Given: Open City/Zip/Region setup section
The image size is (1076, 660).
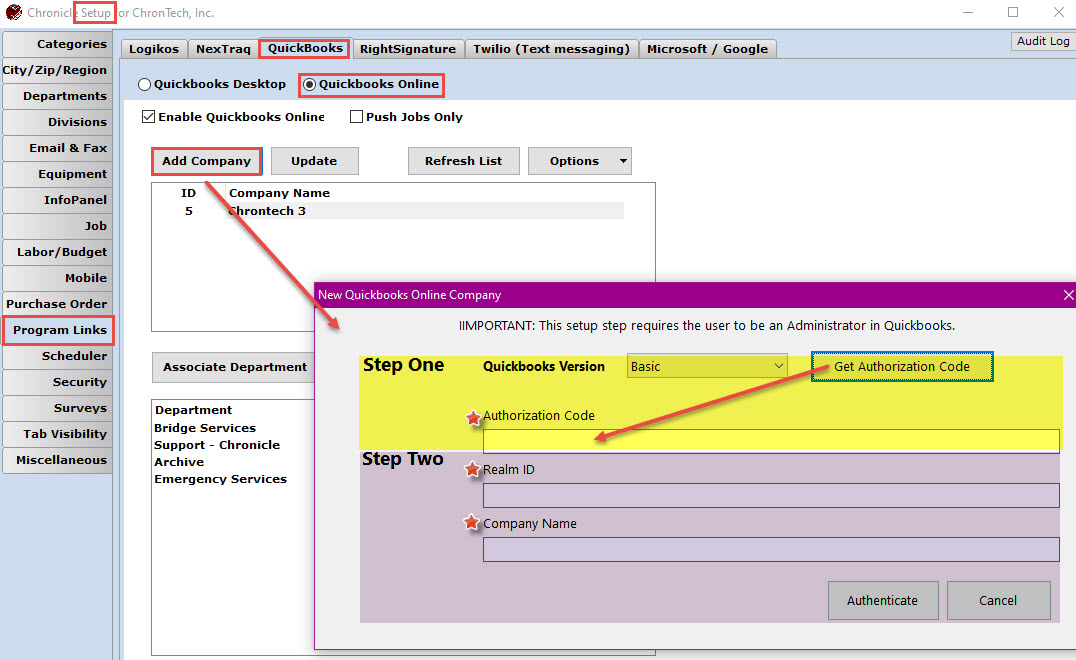Looking at the screenshot, I should pyautogui.click(x=58, y=70).
